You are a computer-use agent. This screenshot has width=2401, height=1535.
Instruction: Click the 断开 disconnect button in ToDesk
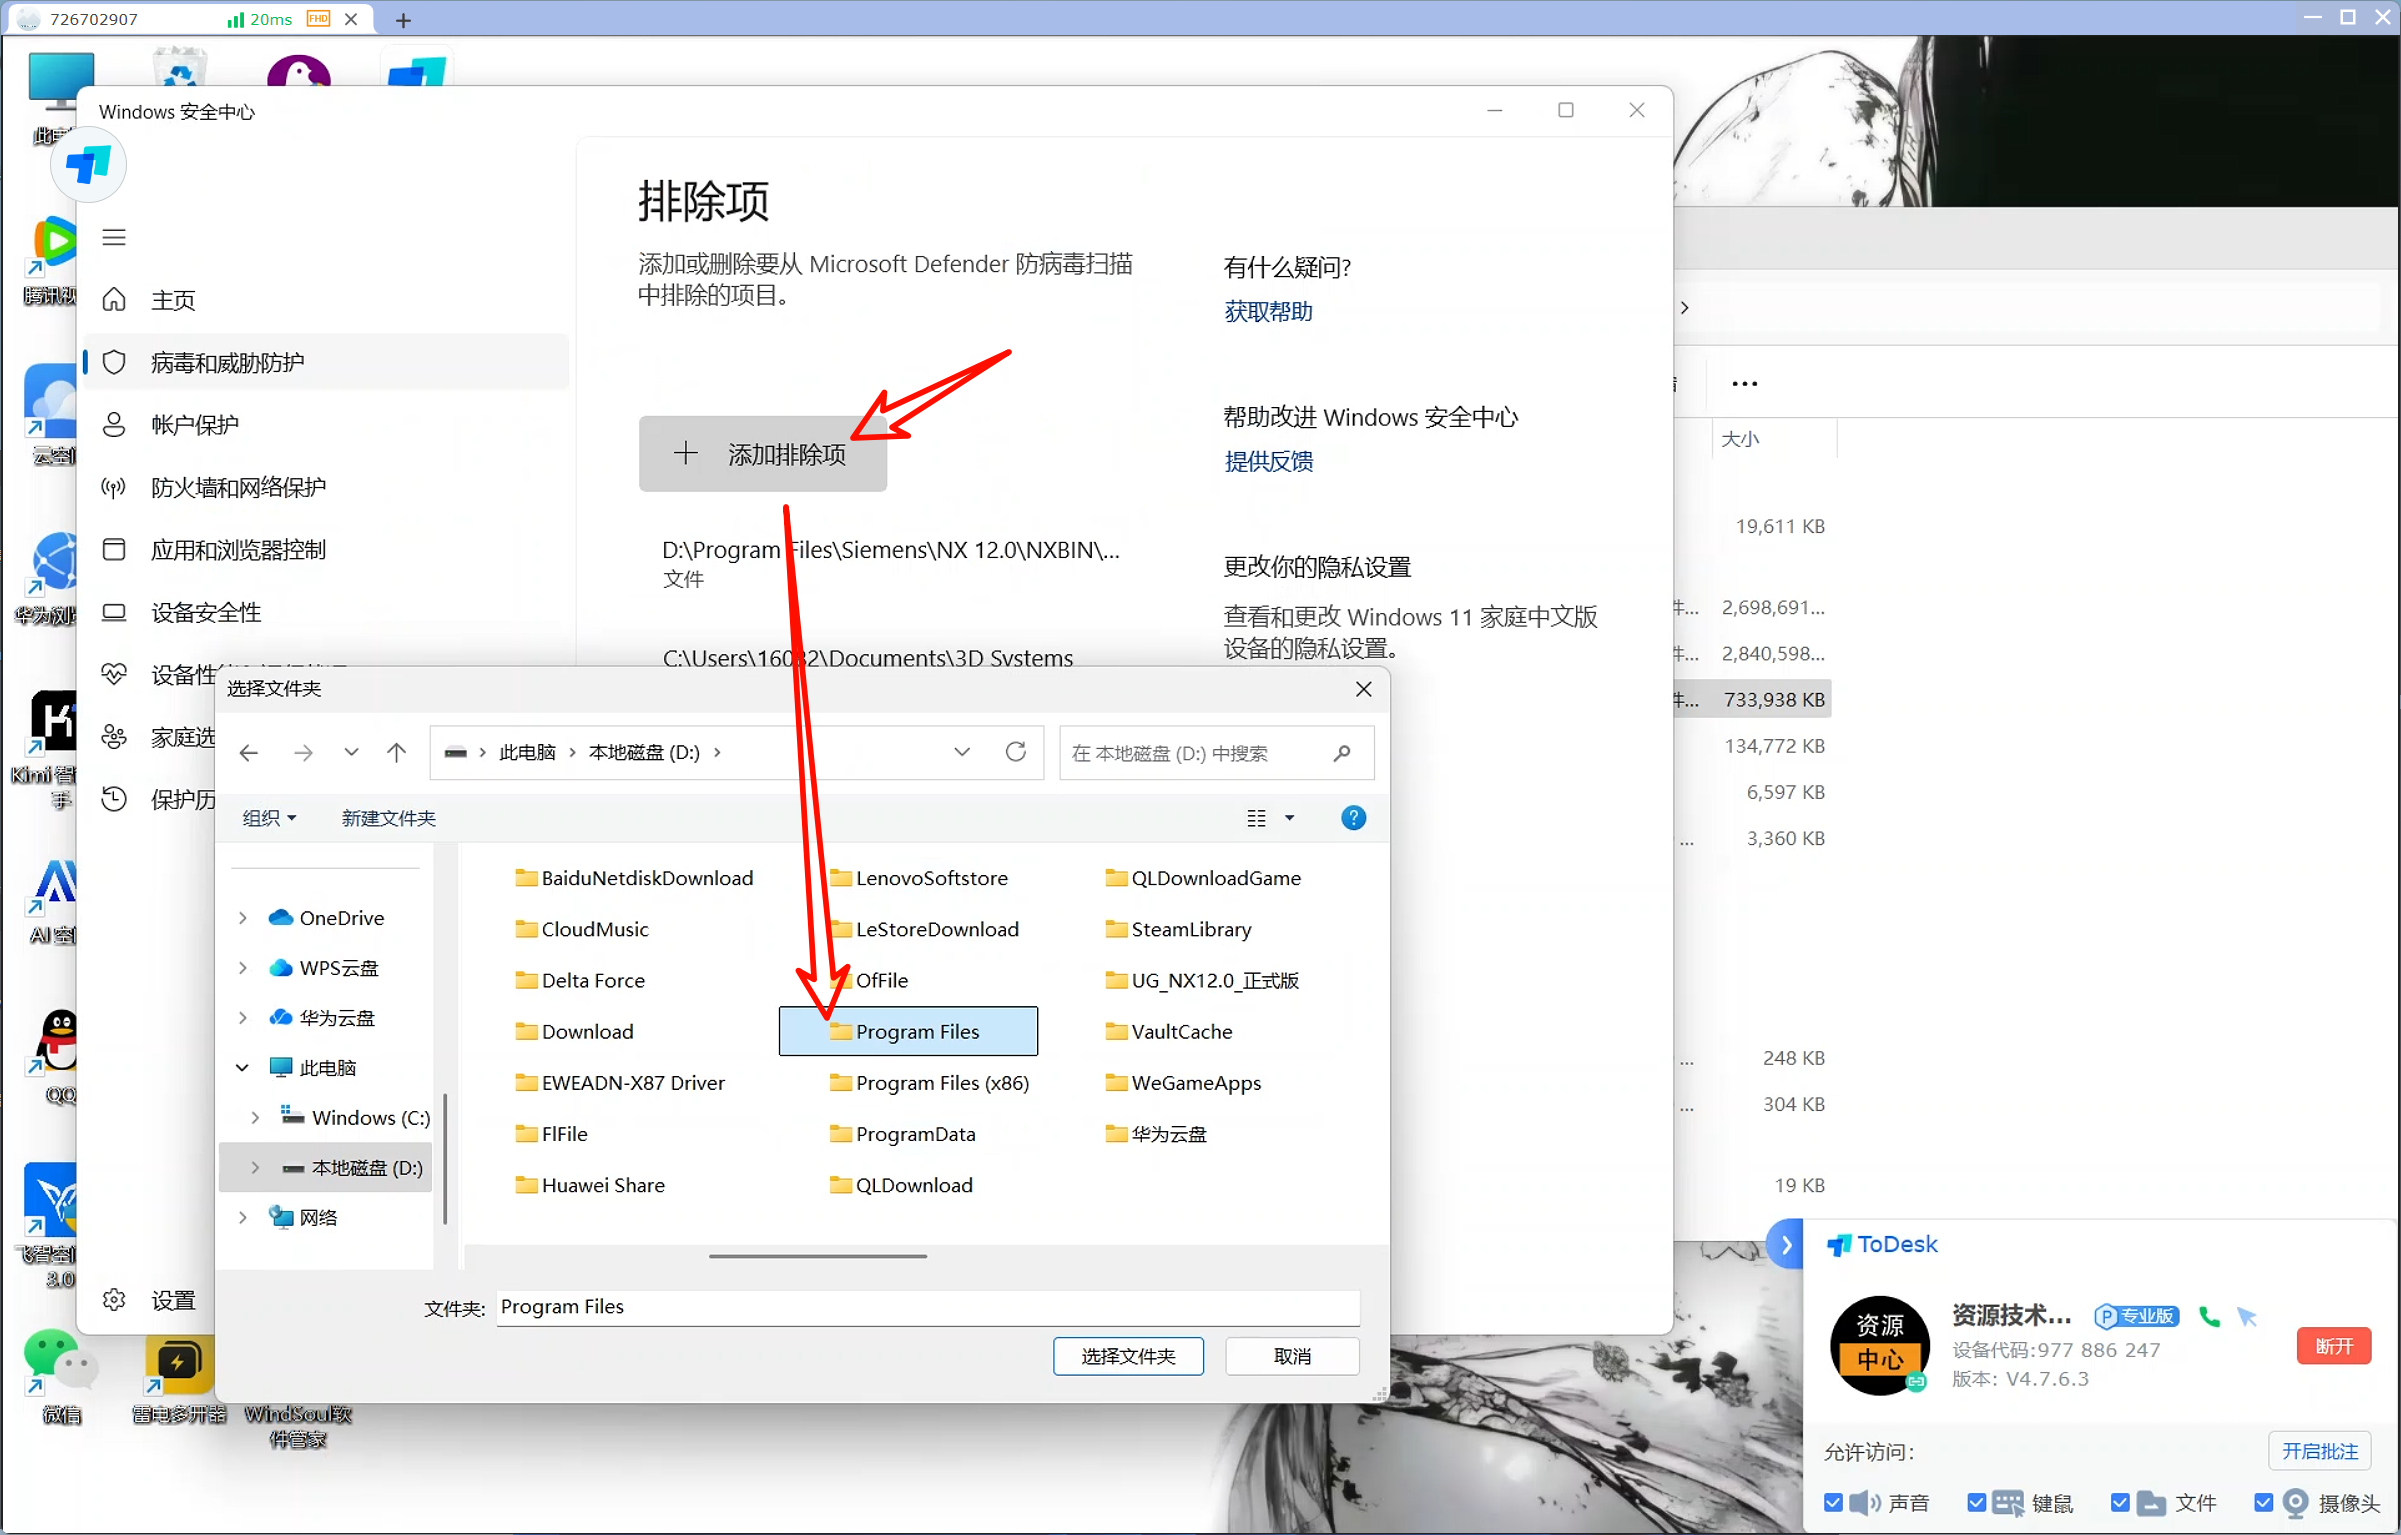2333,1346
